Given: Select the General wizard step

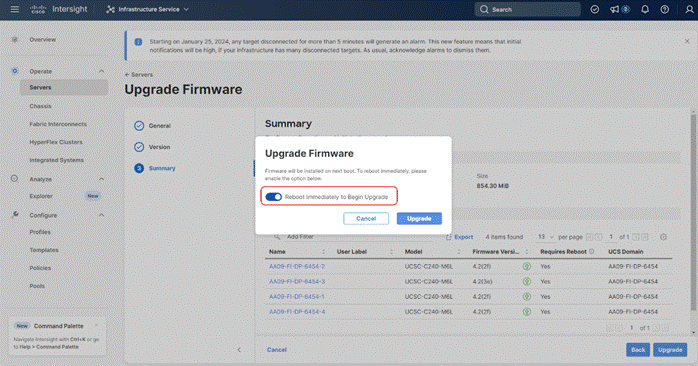Looking at the screenshot, I should coord(153,126).
